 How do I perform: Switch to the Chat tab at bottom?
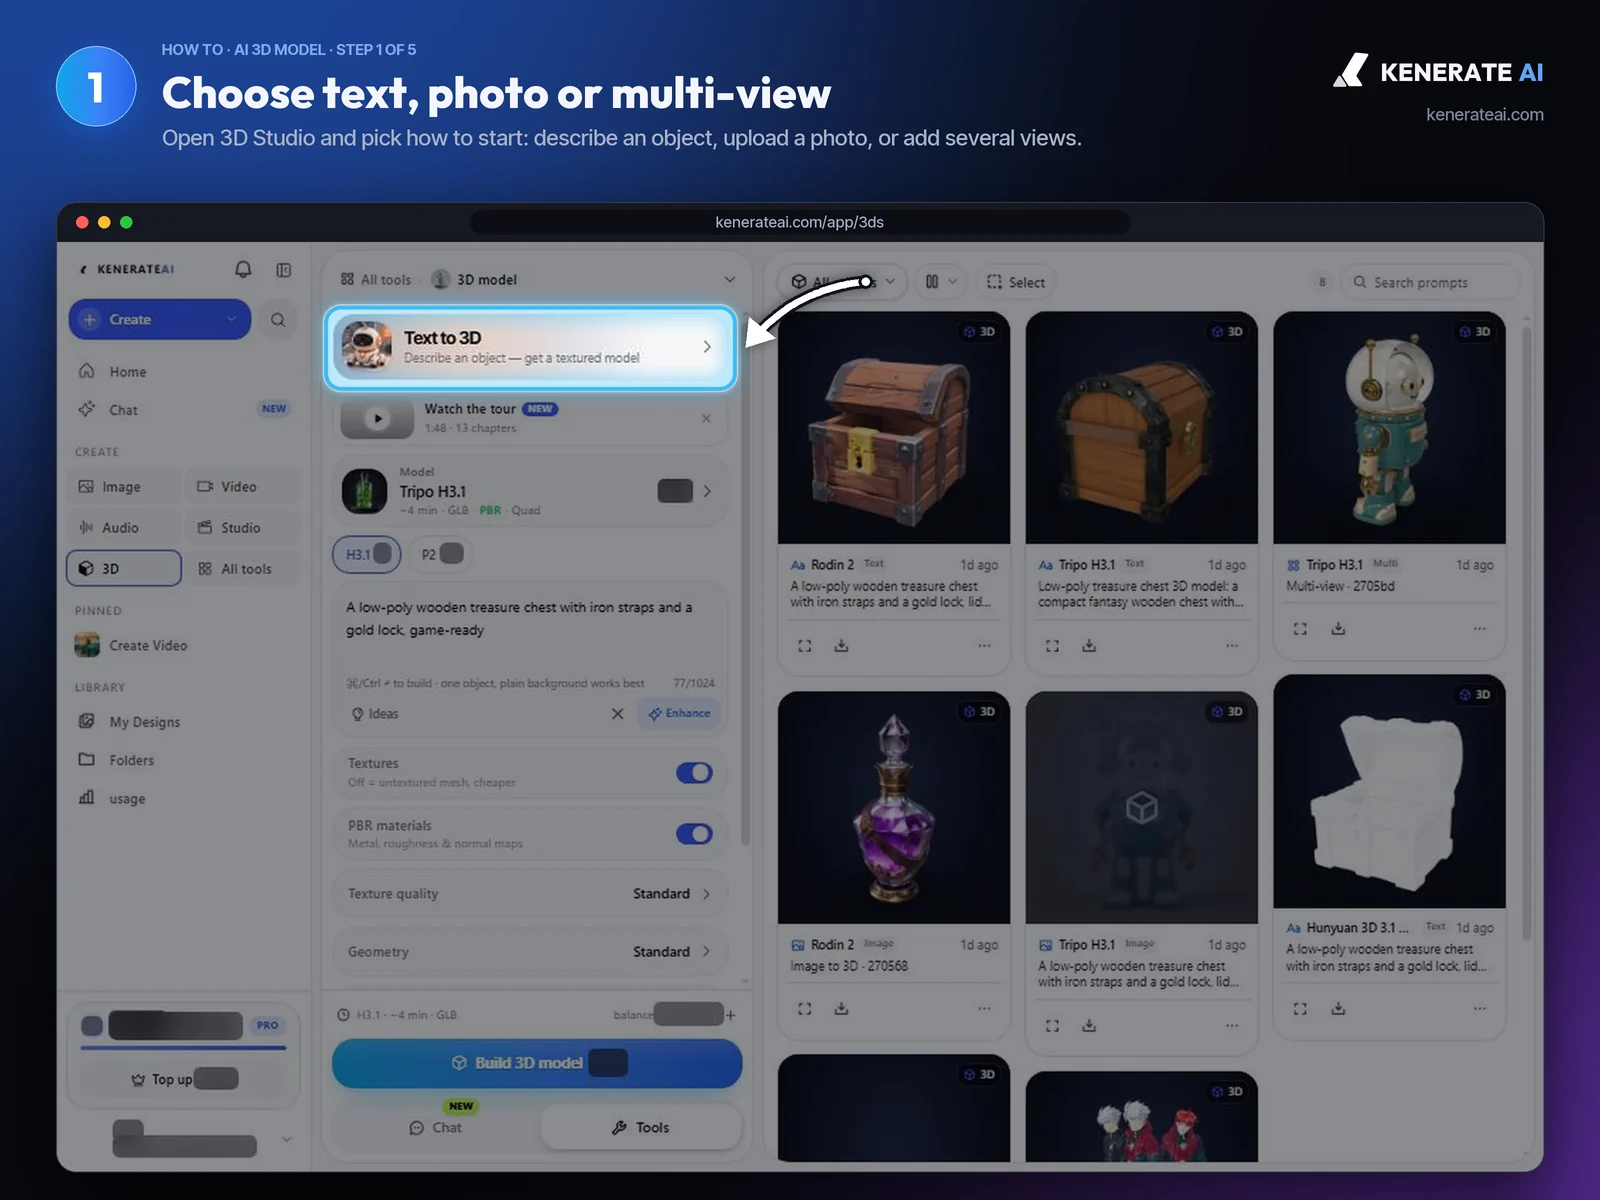[435, 1128]
